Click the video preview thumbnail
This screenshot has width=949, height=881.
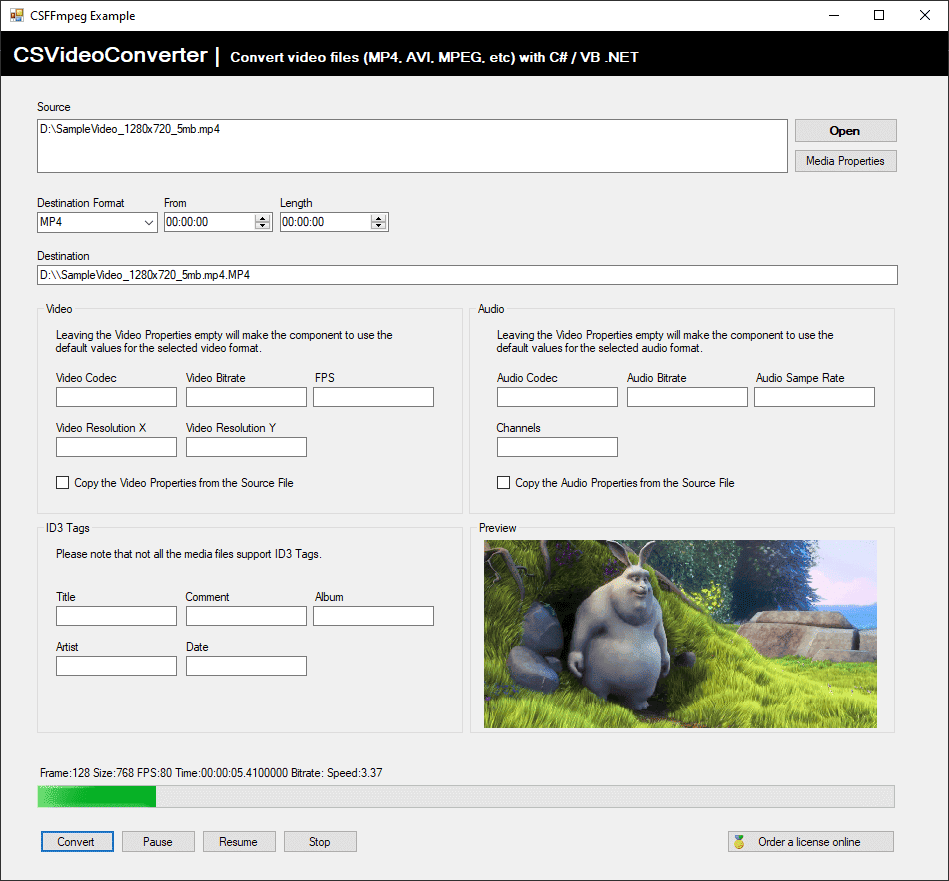tap(680, 633)
